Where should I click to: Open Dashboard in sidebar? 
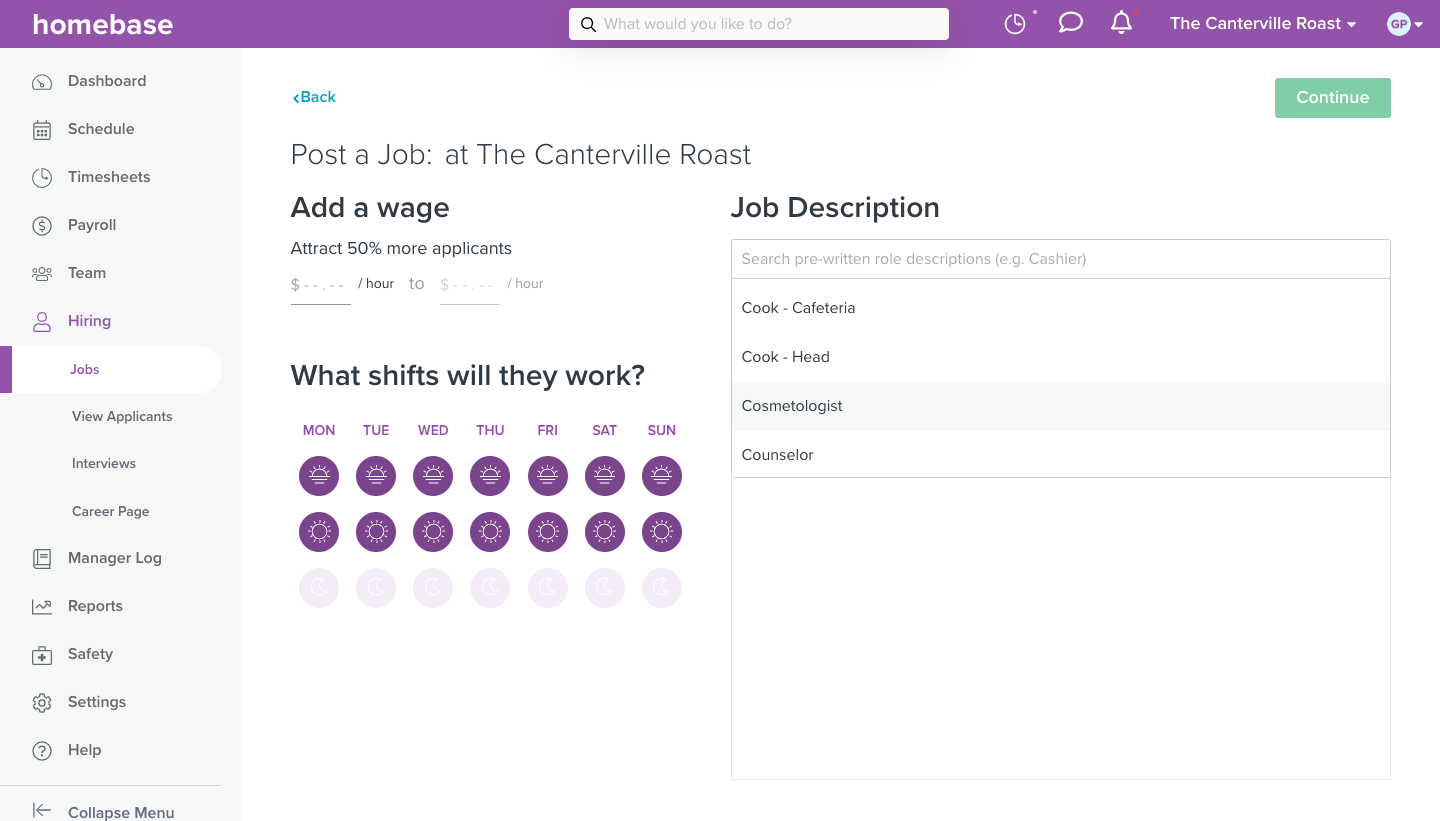point(107,81)
